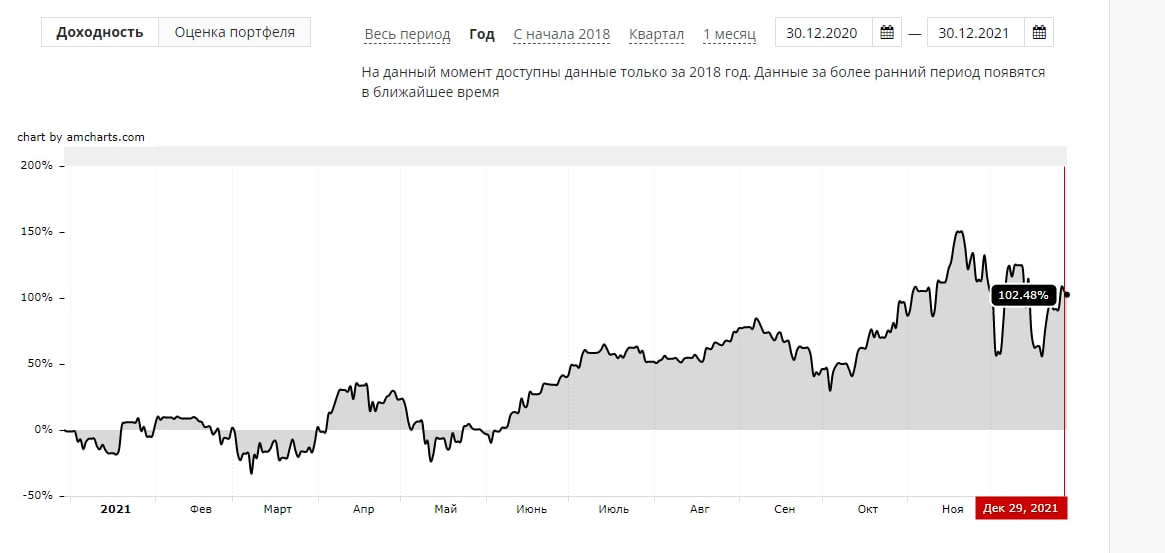Click the 100% label on value axis
This screenshot has width=1165, height=553.
pos(36,298)
